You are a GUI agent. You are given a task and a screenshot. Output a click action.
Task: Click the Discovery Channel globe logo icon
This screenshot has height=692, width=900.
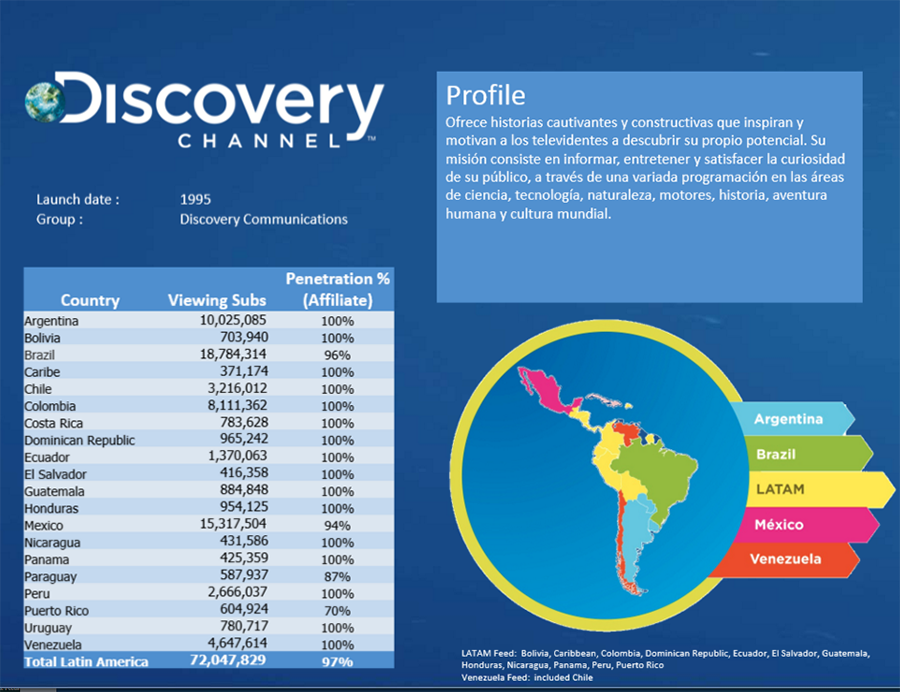pyautogui.click(x=43, y=103)
